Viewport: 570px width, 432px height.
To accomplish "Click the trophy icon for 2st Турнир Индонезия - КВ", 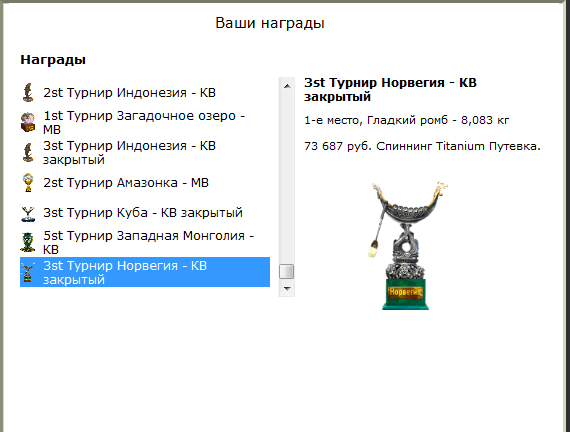I will tap(28, 92).
